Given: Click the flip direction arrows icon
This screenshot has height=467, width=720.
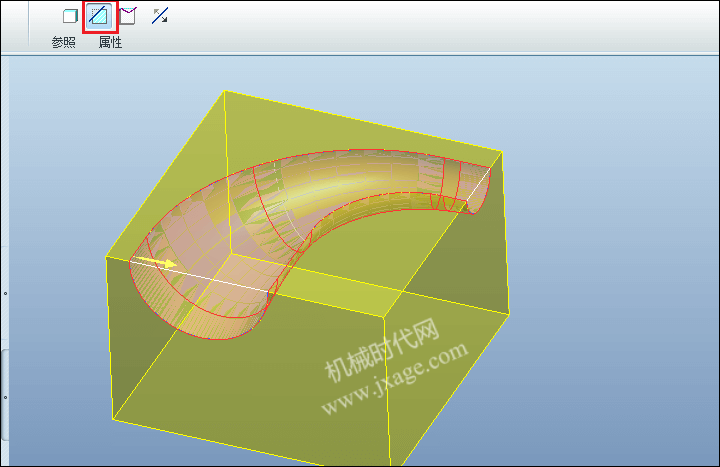Looking at the screenshot, I should (160, 16).
